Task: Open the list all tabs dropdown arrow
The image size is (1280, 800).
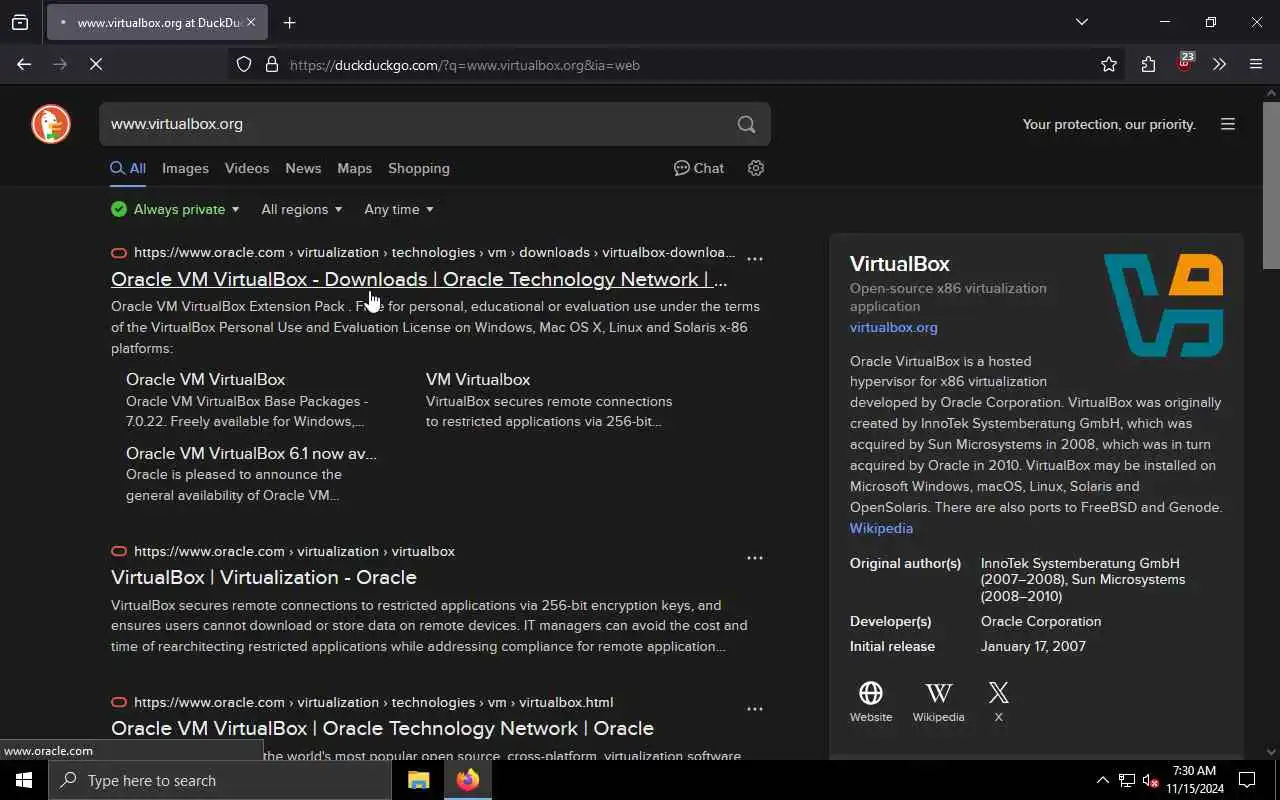Action: coord(1082,22)
